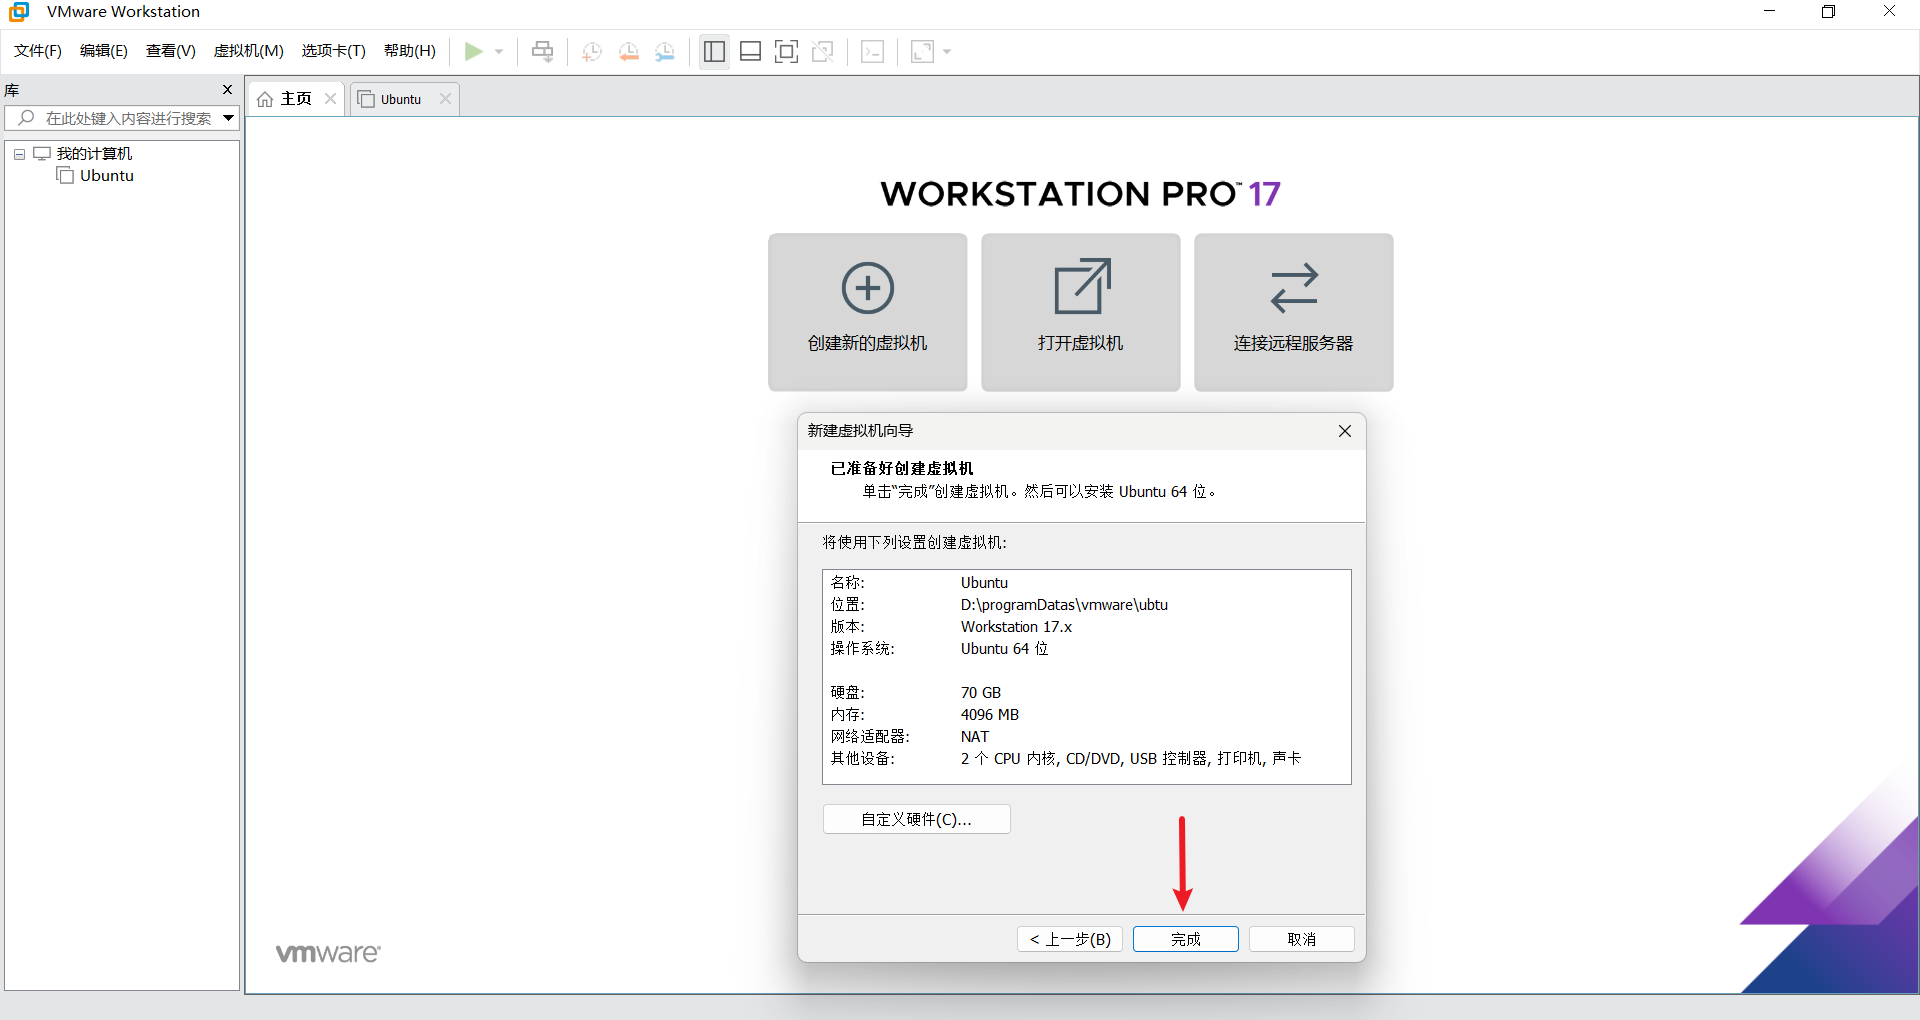Screen dimensions: 1920x1020
Task: Click the power on play icon
Action: click(474, 52)
